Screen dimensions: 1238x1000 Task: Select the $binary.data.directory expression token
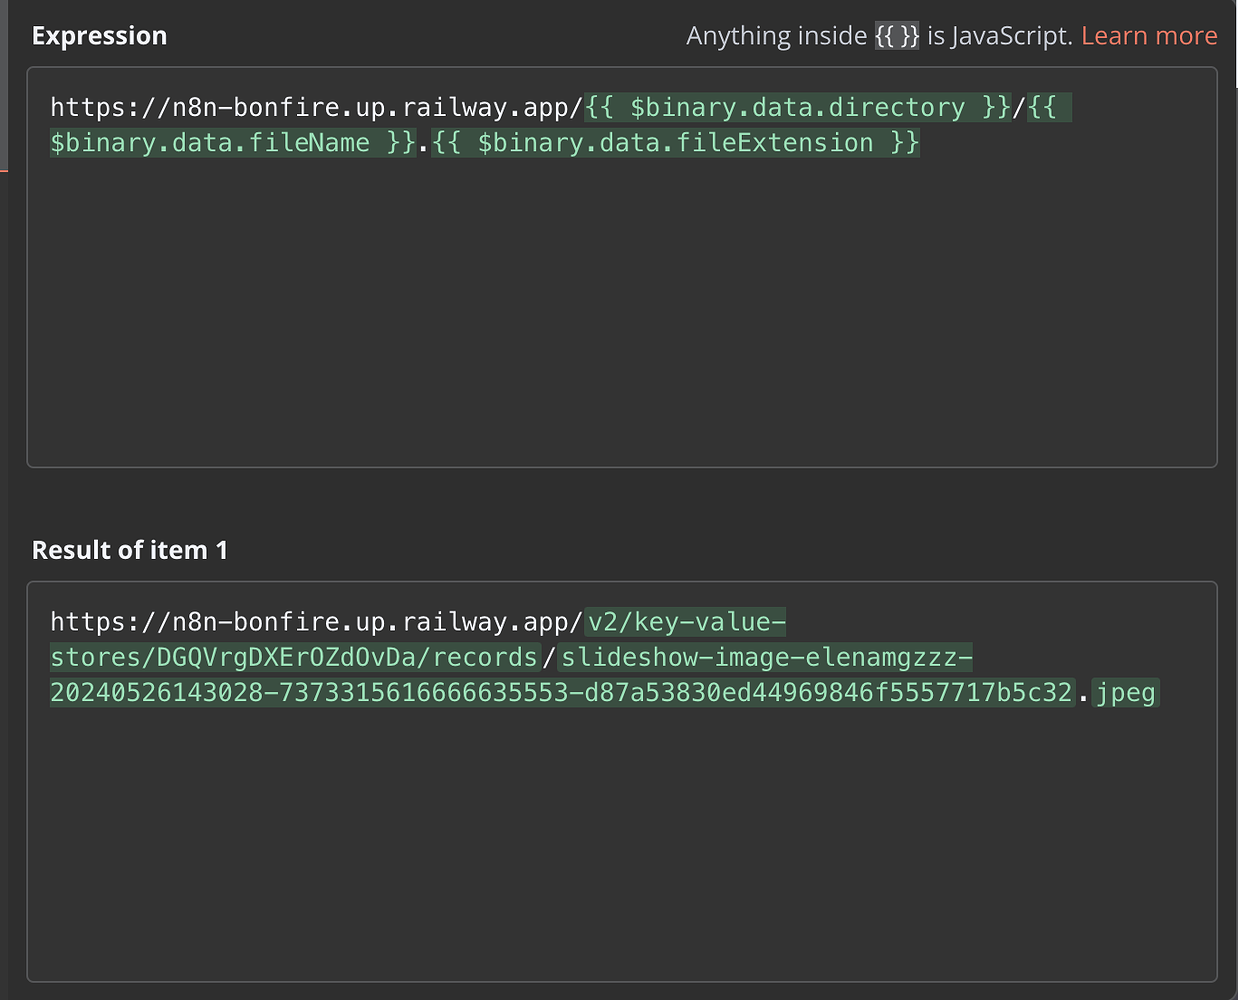[x=798, y=107]
